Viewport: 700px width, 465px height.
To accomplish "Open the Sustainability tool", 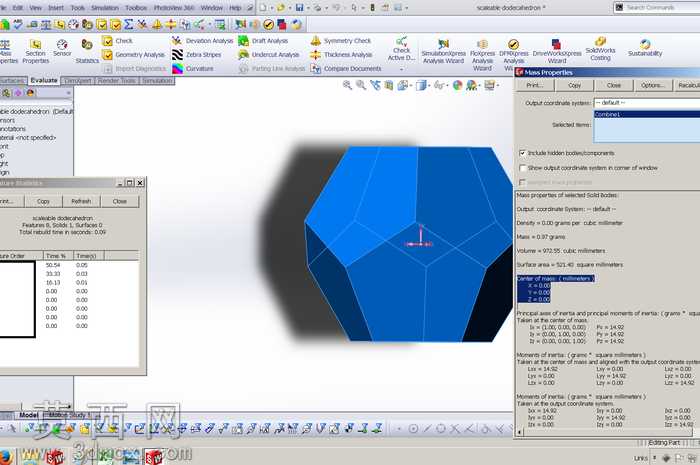I will coord(645,48).
